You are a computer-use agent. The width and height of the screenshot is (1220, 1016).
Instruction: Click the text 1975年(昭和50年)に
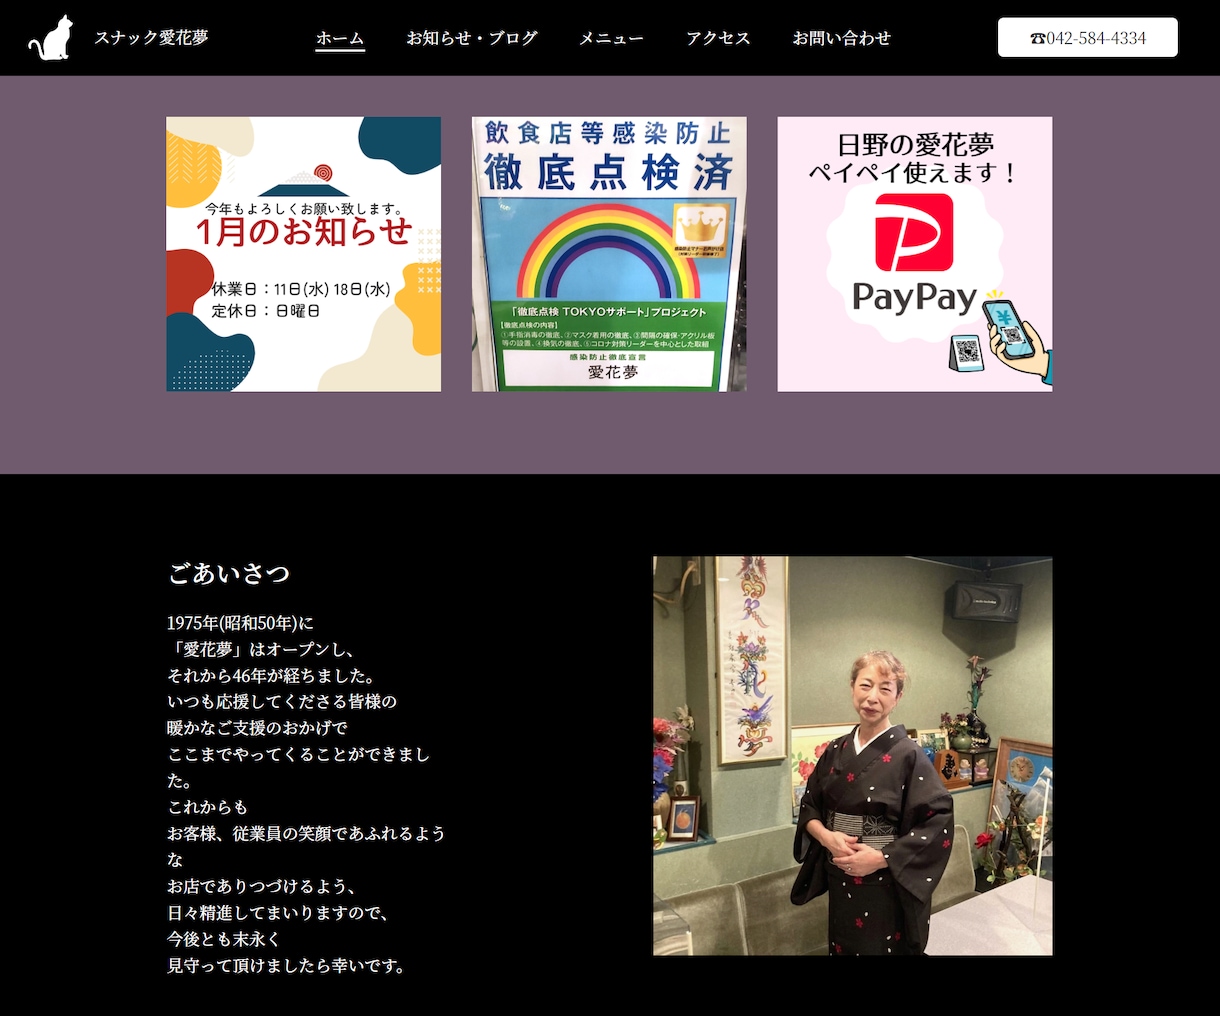click(240, 623)
